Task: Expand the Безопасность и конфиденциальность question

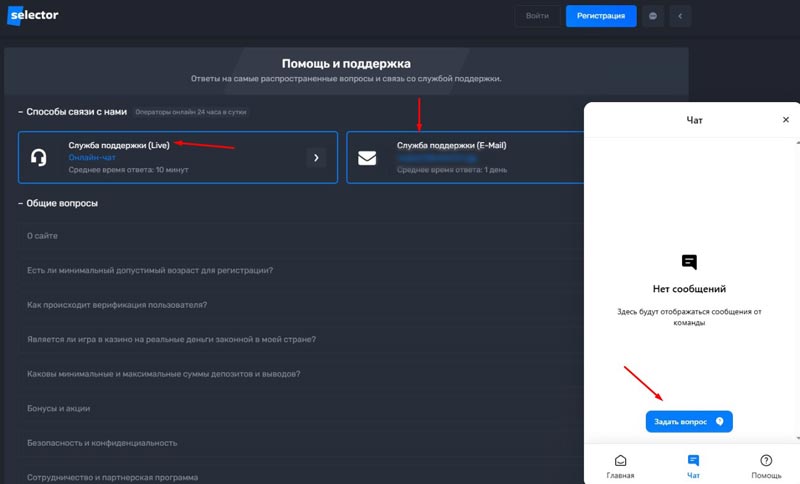Action: [x=102, y=443]
